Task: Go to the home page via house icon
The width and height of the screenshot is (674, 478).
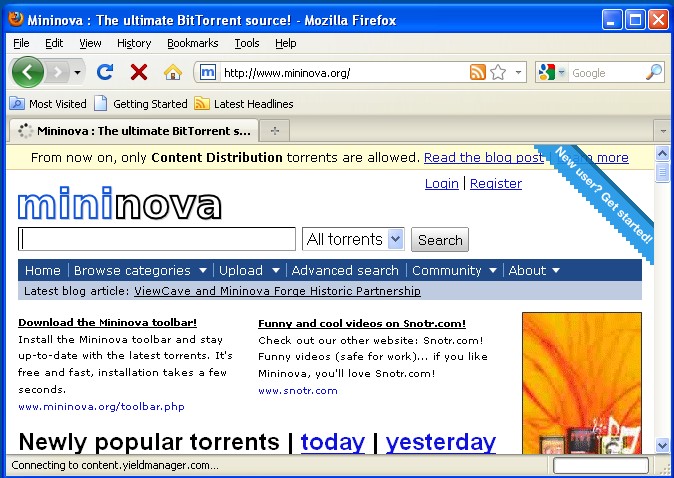Action: (173, 72)
